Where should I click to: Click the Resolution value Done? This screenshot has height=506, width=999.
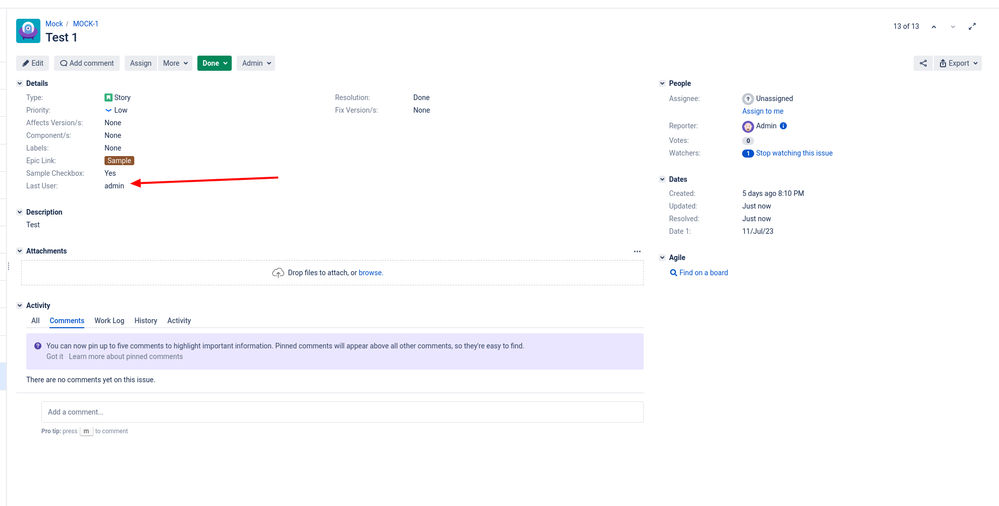[421, 98]
